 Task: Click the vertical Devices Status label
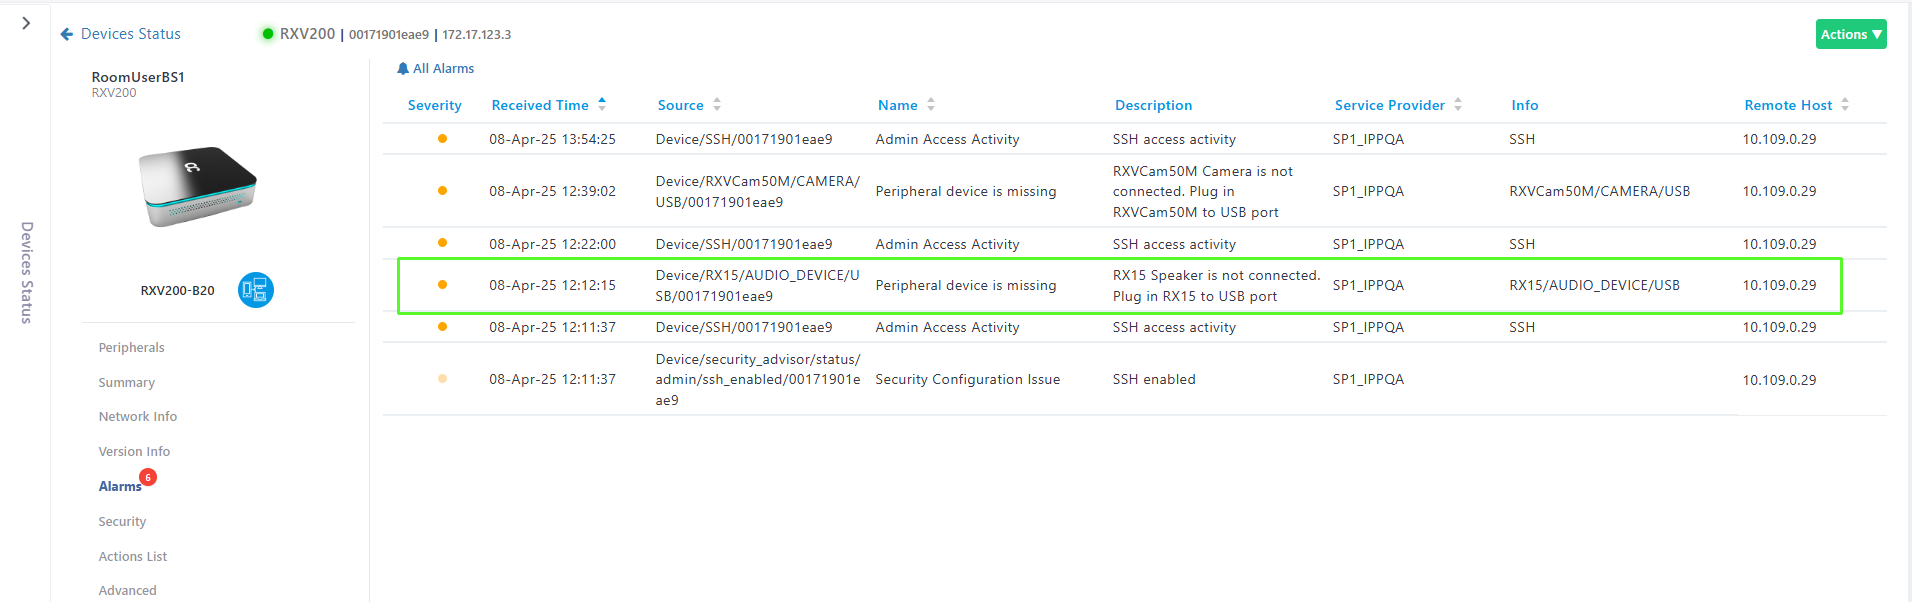(x=27, y=272)
